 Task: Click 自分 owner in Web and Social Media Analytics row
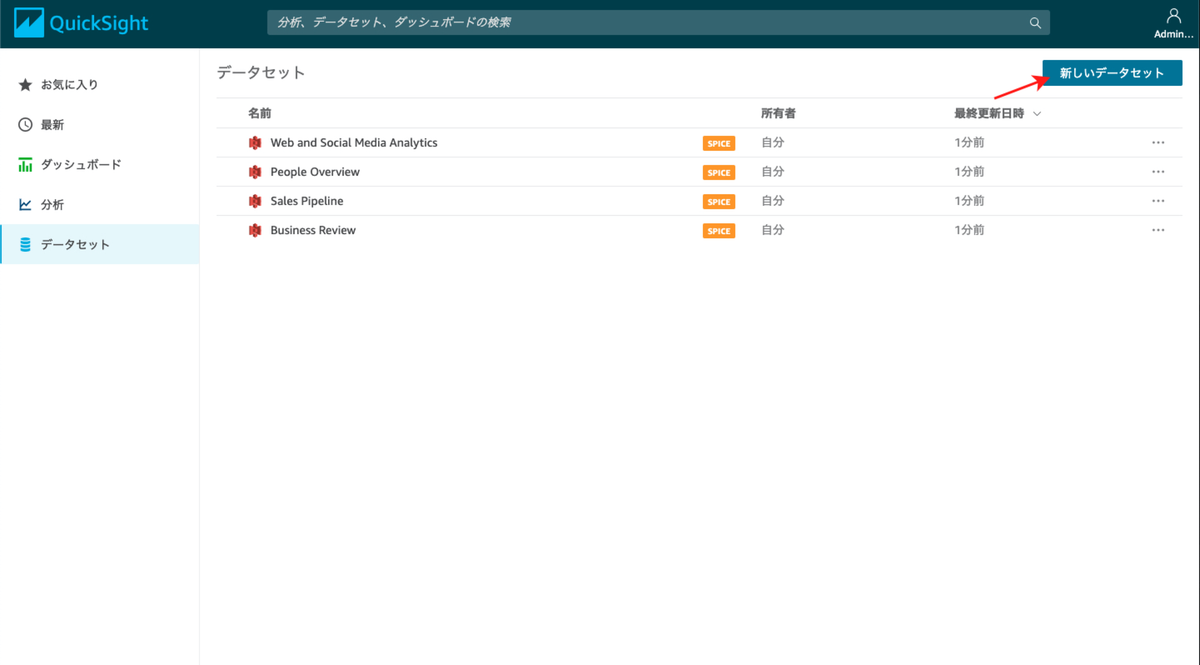(773, 143)
